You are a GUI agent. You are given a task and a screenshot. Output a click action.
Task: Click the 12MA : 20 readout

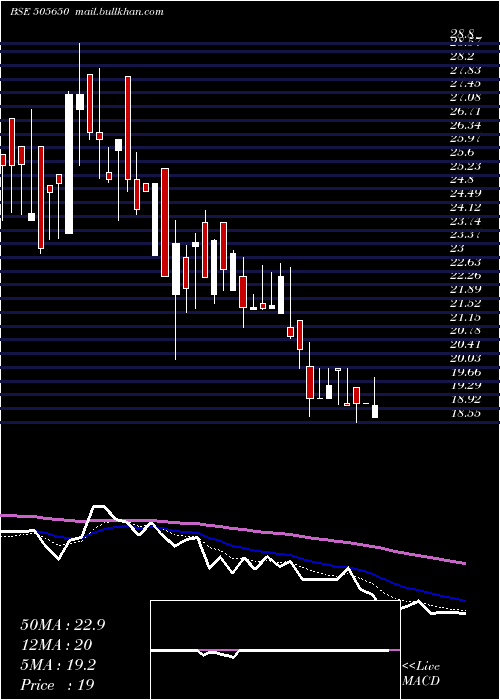click(x=56, y=645)
